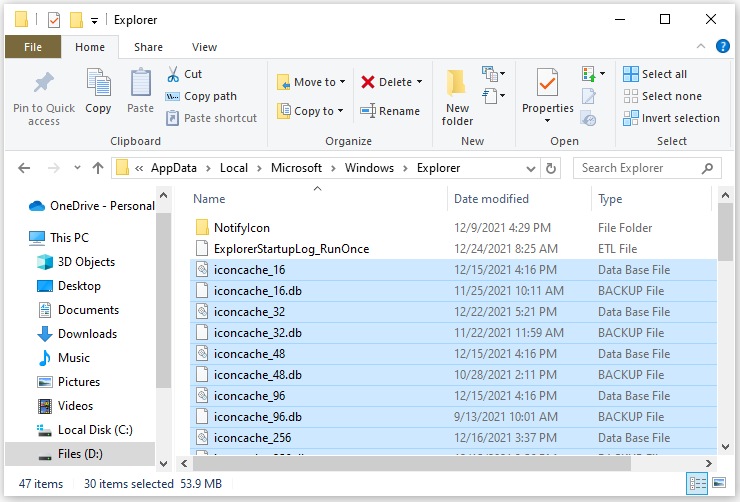Open the File tab
This screenshot has height=502, width=740.
point(33,47)
